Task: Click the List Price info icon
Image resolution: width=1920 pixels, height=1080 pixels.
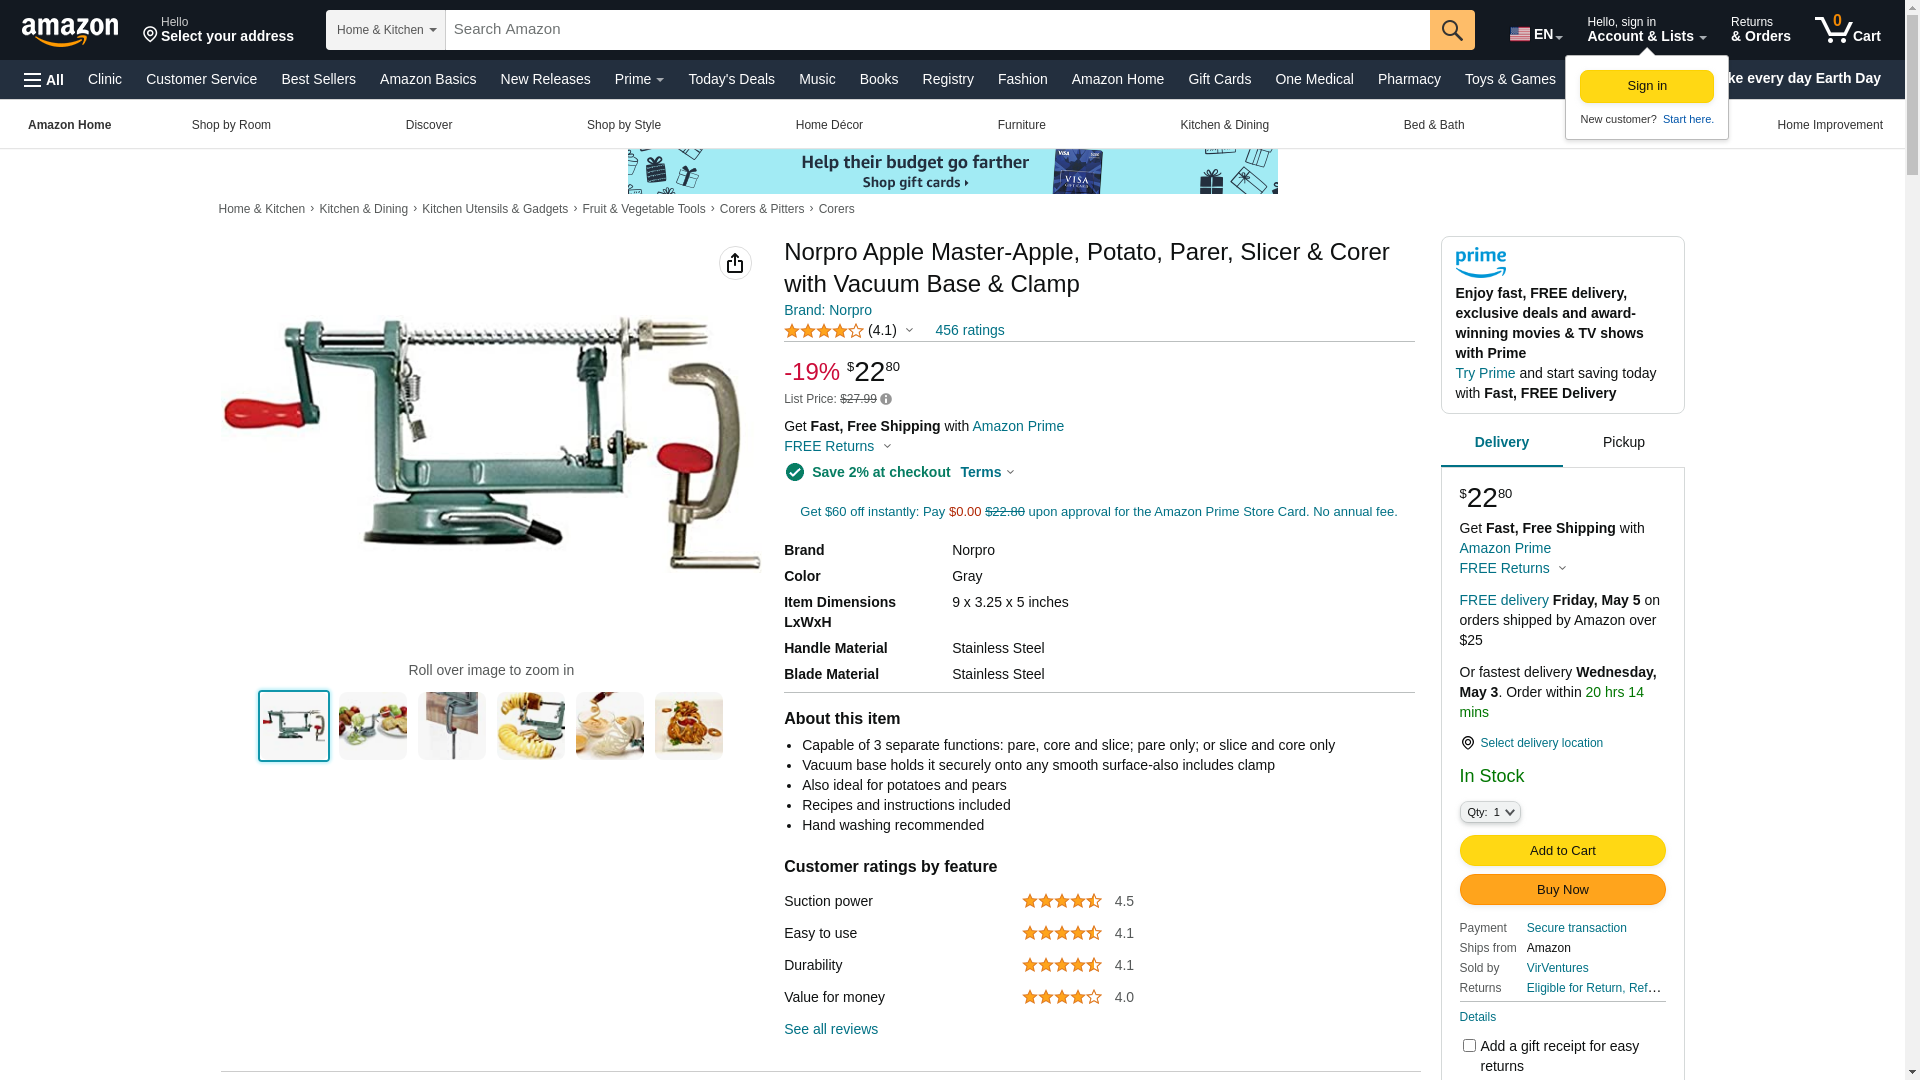Action: pyautogui.click(x=886, y=399)
